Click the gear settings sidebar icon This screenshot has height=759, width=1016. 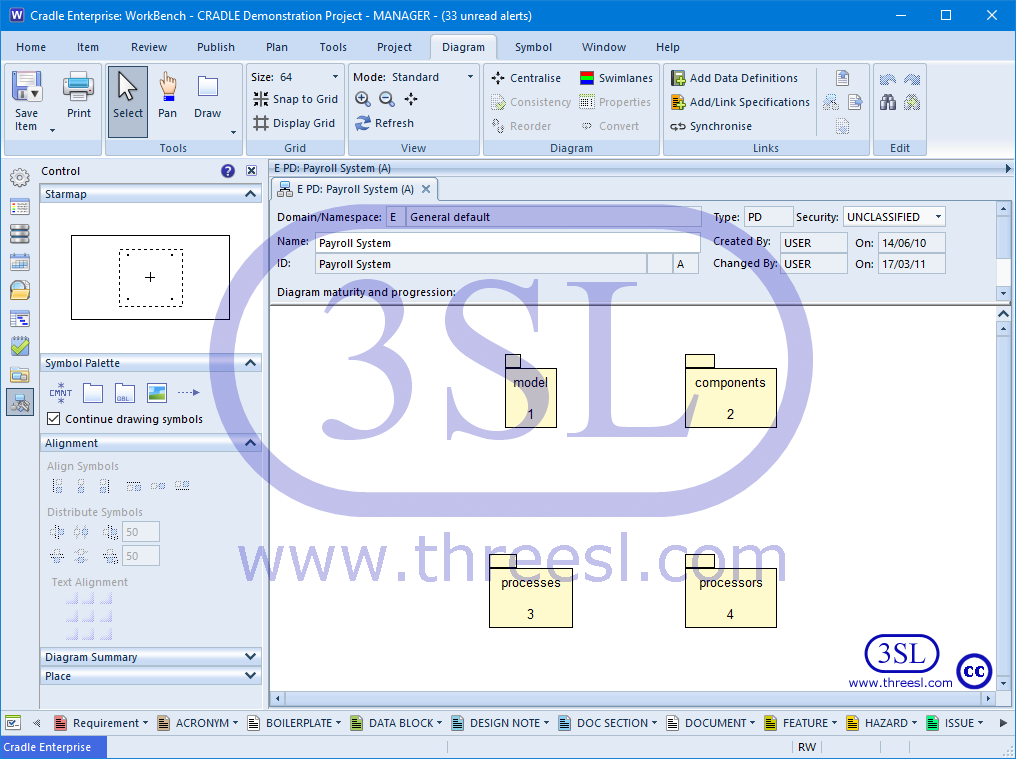[20, 177]
